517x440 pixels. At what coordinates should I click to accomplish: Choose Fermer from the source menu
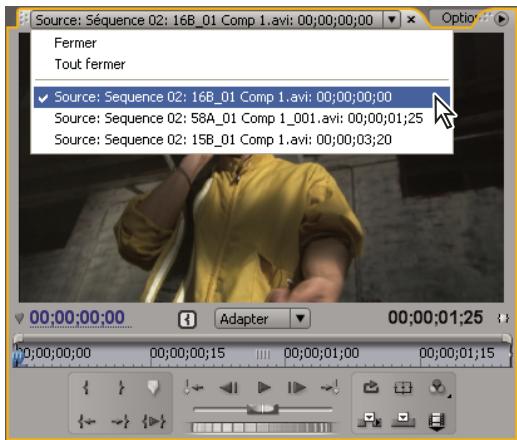pyautogui.click(x=75, y=43)
